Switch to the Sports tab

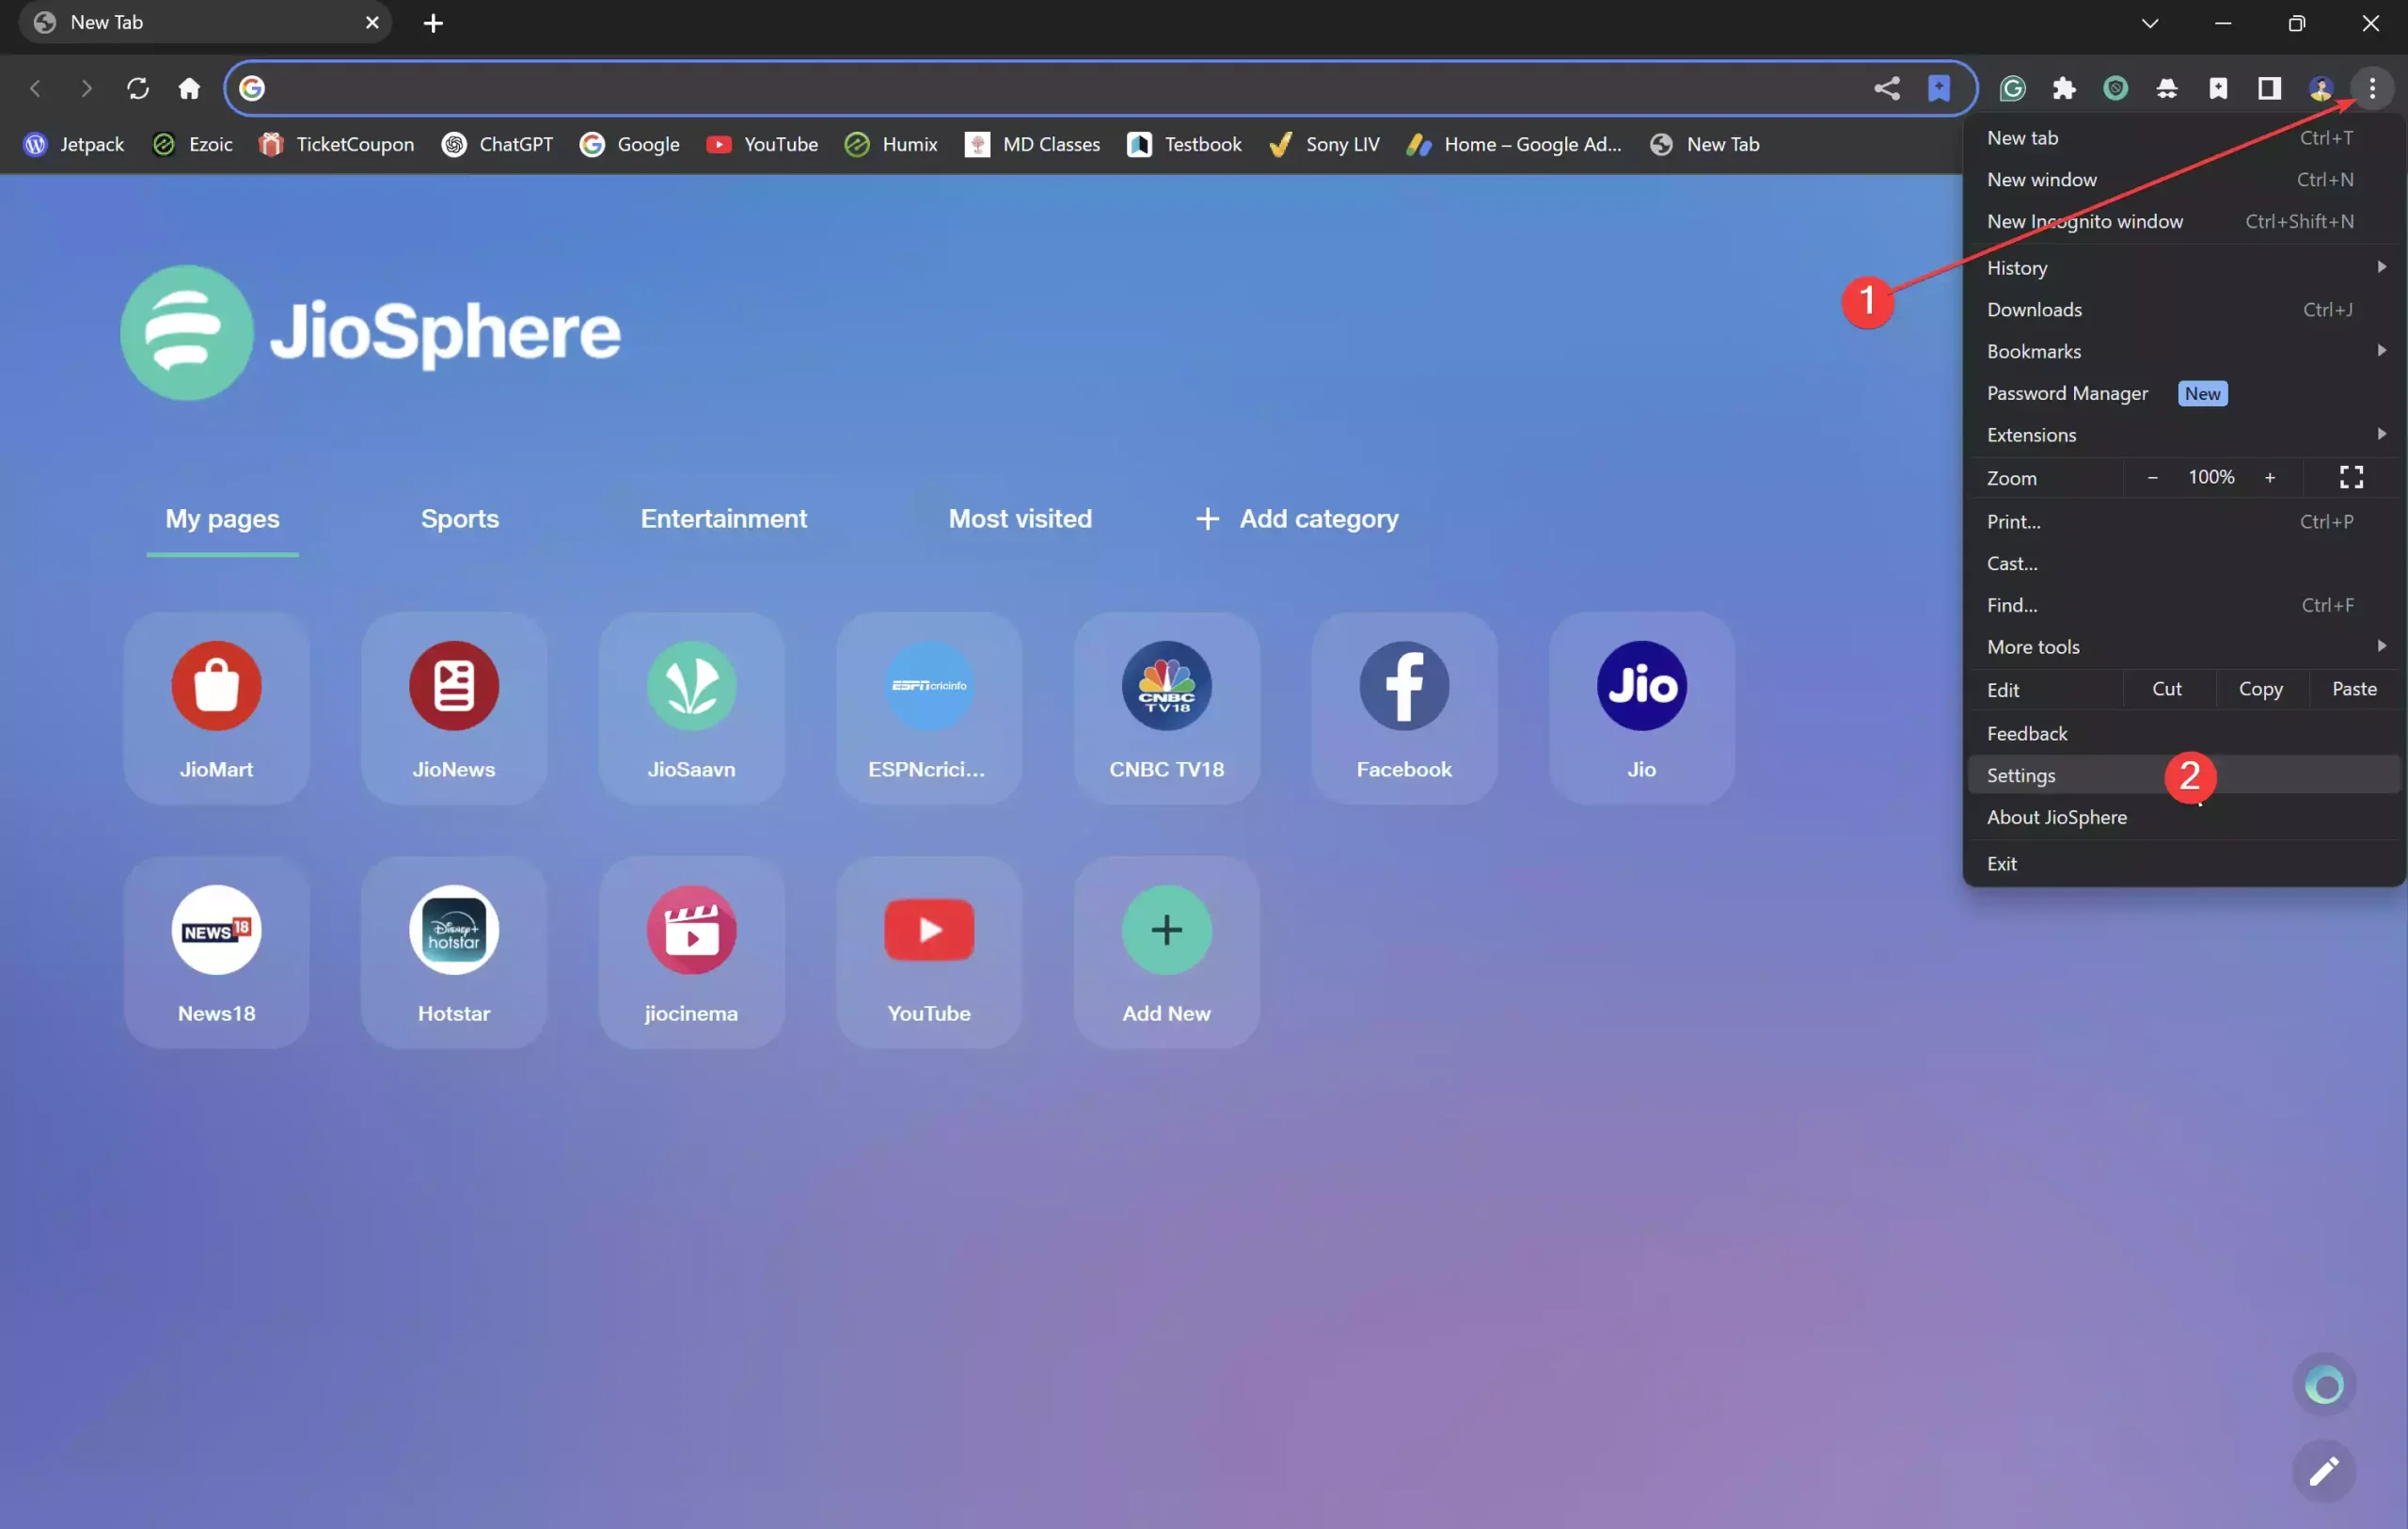[x=459, y=518]
